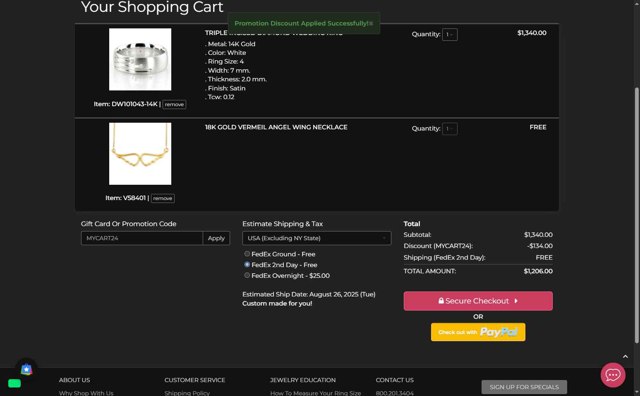Select FedEx 2nd Day - Free shipping

tap(247, 265)
